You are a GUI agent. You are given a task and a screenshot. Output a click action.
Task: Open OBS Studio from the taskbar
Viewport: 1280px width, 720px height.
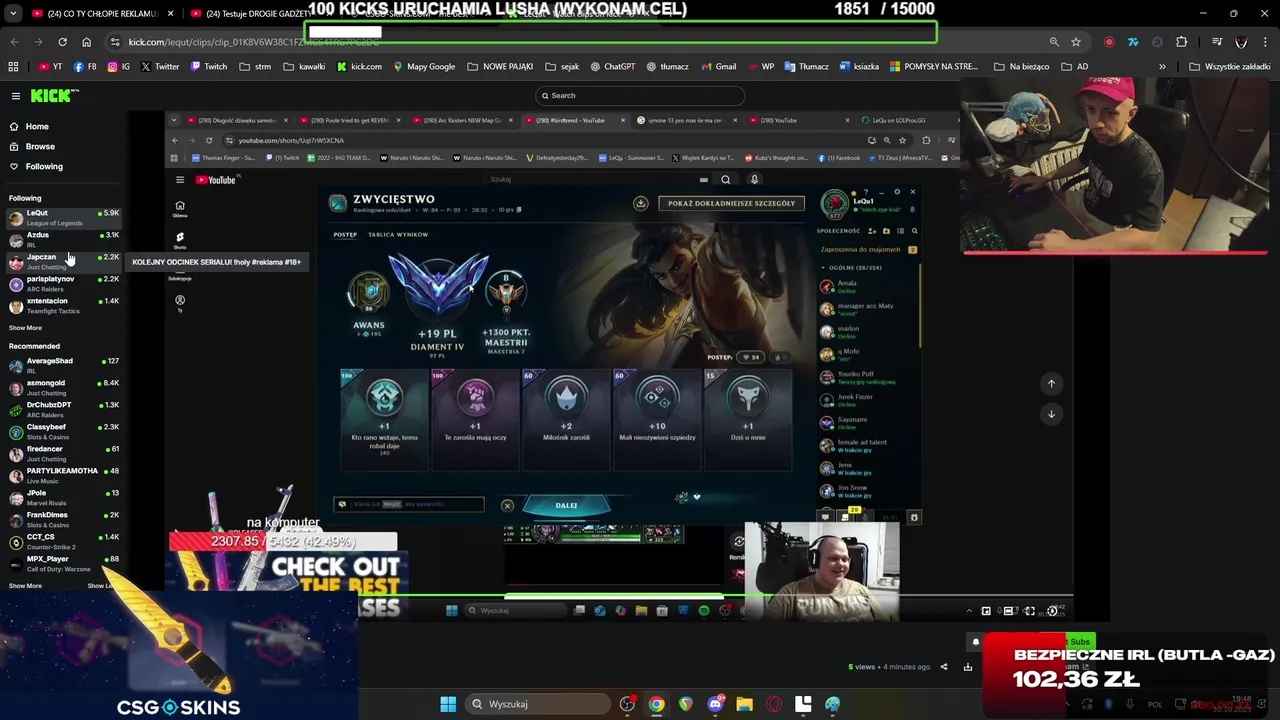click(x=627, y=704)
